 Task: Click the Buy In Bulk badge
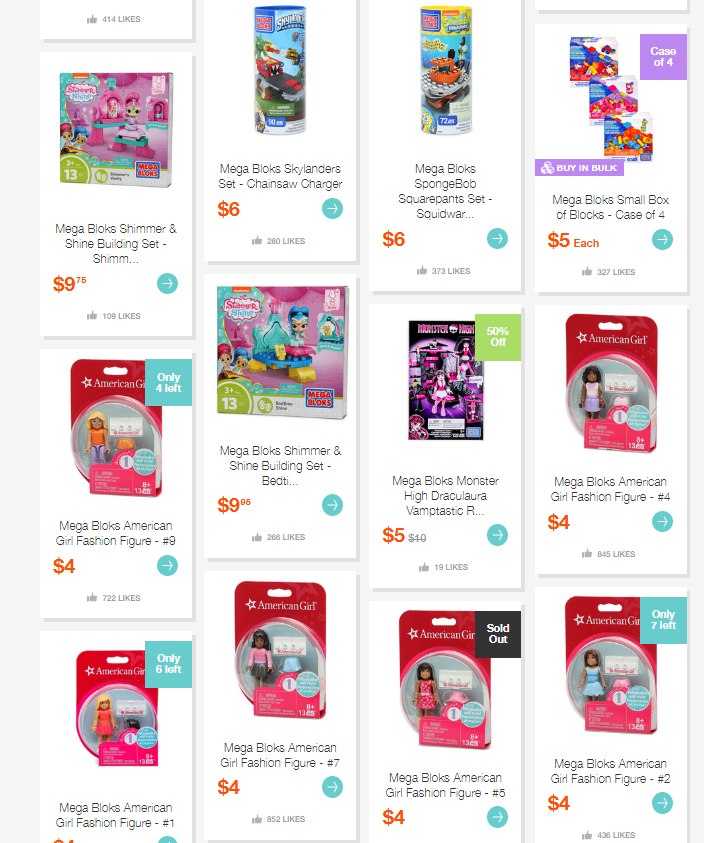pyautogui.click(x=580, y=168)
